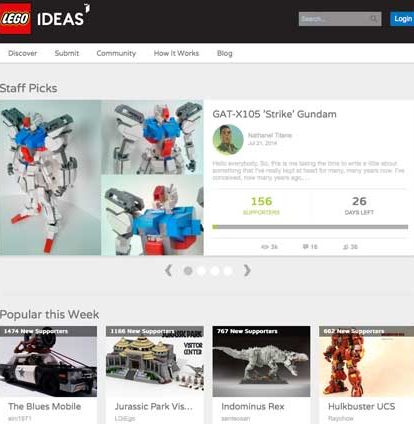The height and width of the screenshot is (424, 414).
Task: Select the first carousel dot
Action: [188, 271]
